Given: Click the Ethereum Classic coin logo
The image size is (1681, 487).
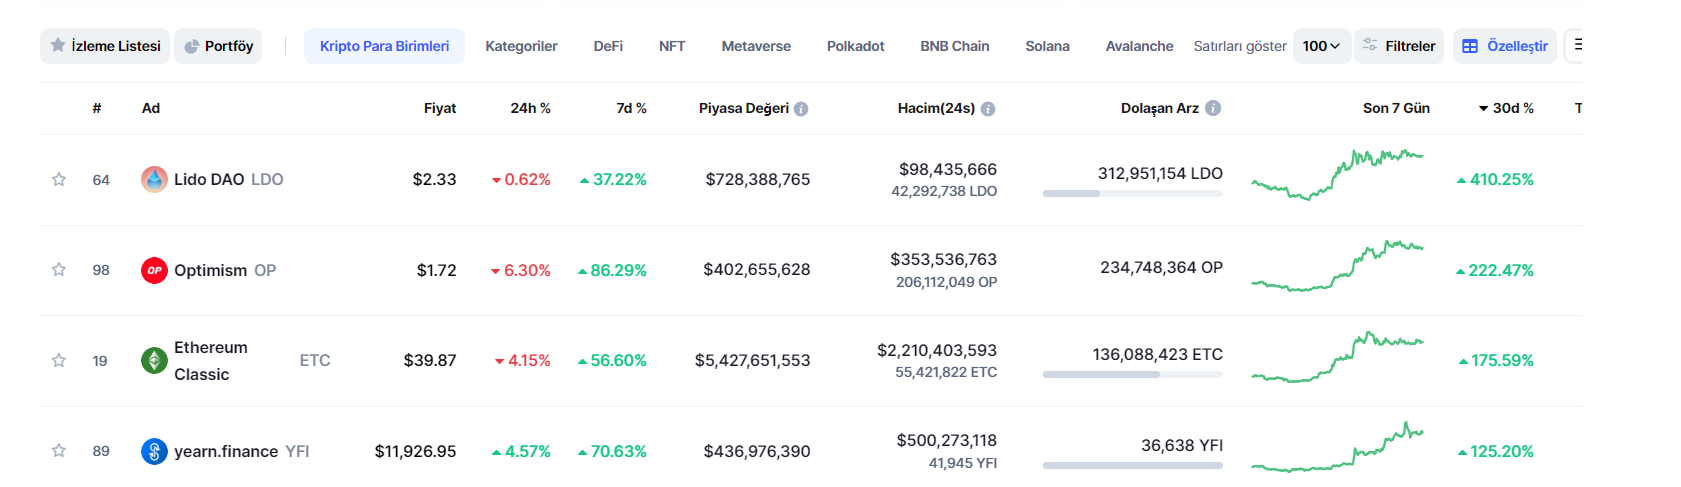Looking at the screenshot, I should 154,361.
